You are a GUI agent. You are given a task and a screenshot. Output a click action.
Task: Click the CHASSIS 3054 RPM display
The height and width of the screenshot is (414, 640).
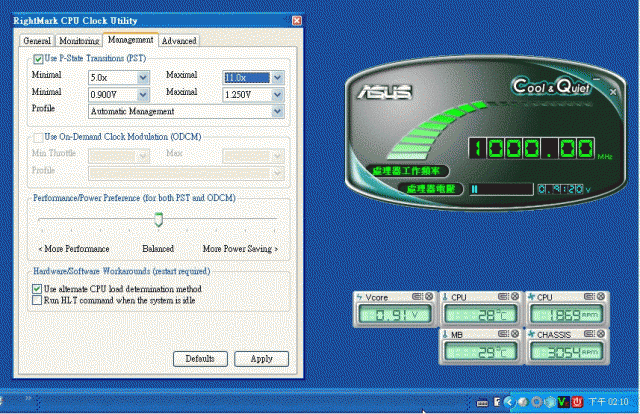(x=566, y=352)
